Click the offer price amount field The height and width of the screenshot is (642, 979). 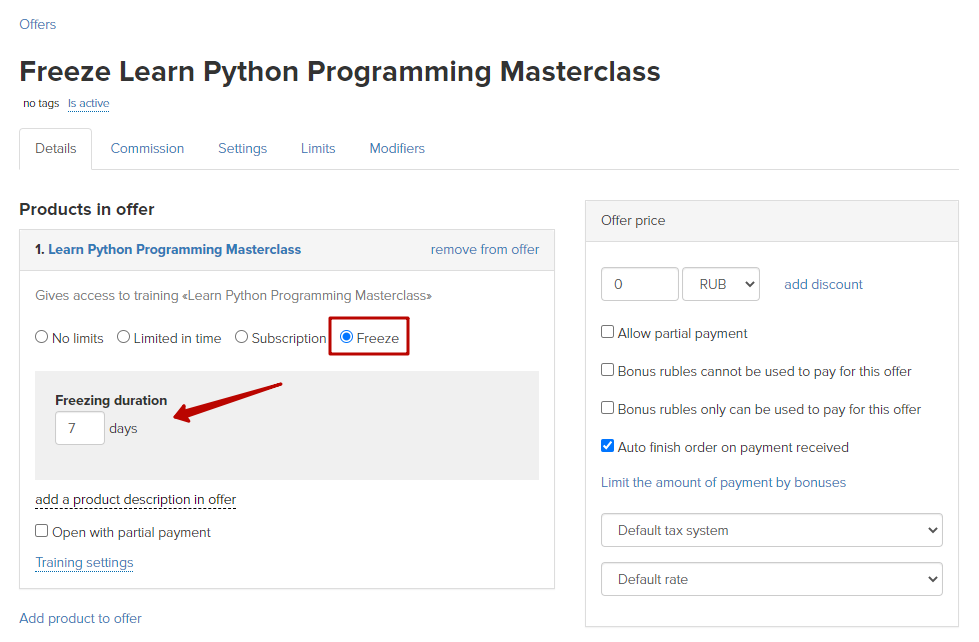(x=640, y=284)
